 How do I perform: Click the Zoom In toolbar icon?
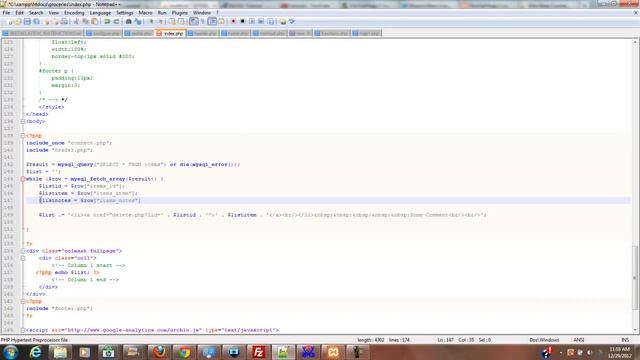click(151, 21)
